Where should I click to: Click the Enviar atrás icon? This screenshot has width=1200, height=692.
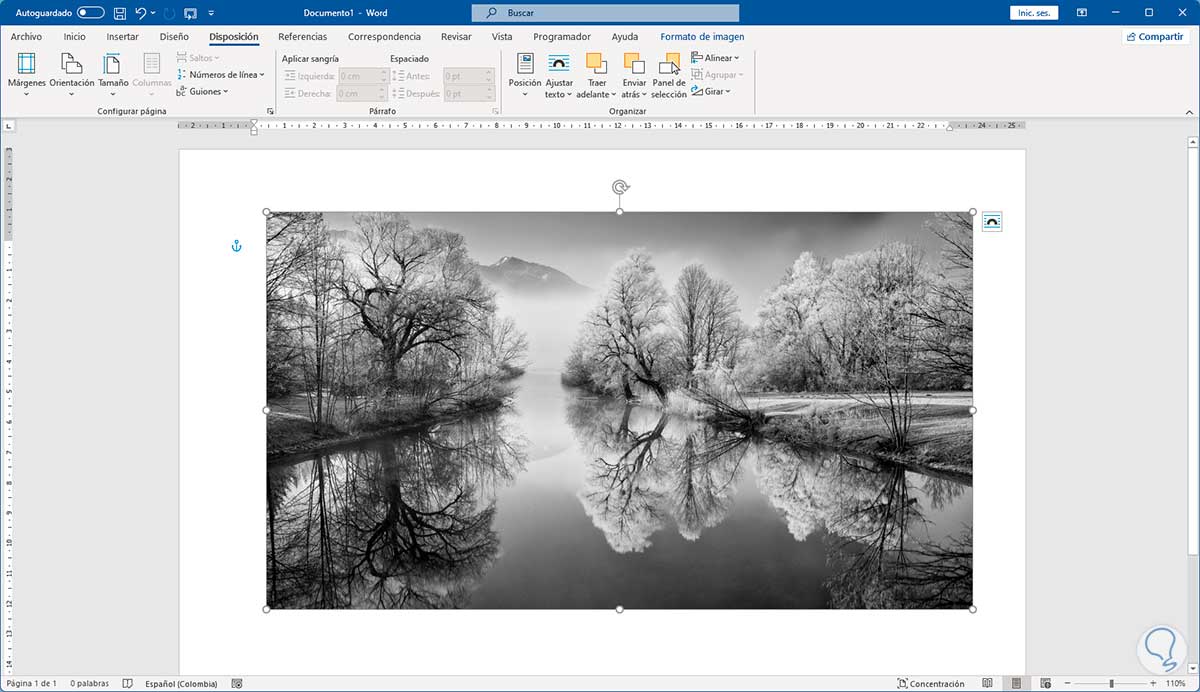[633, 64]
